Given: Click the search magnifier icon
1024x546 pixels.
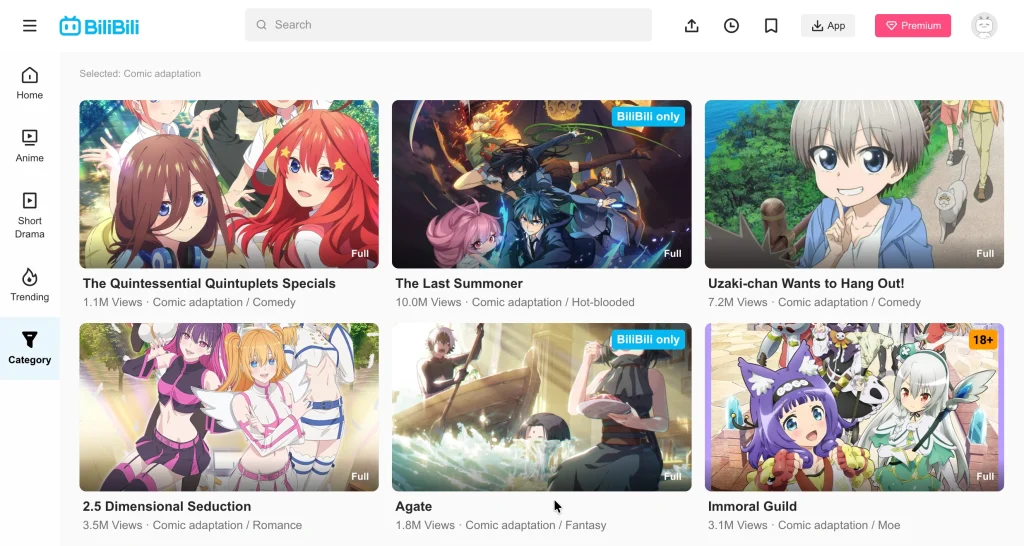Looking at the screenshot, I should 261,25.
